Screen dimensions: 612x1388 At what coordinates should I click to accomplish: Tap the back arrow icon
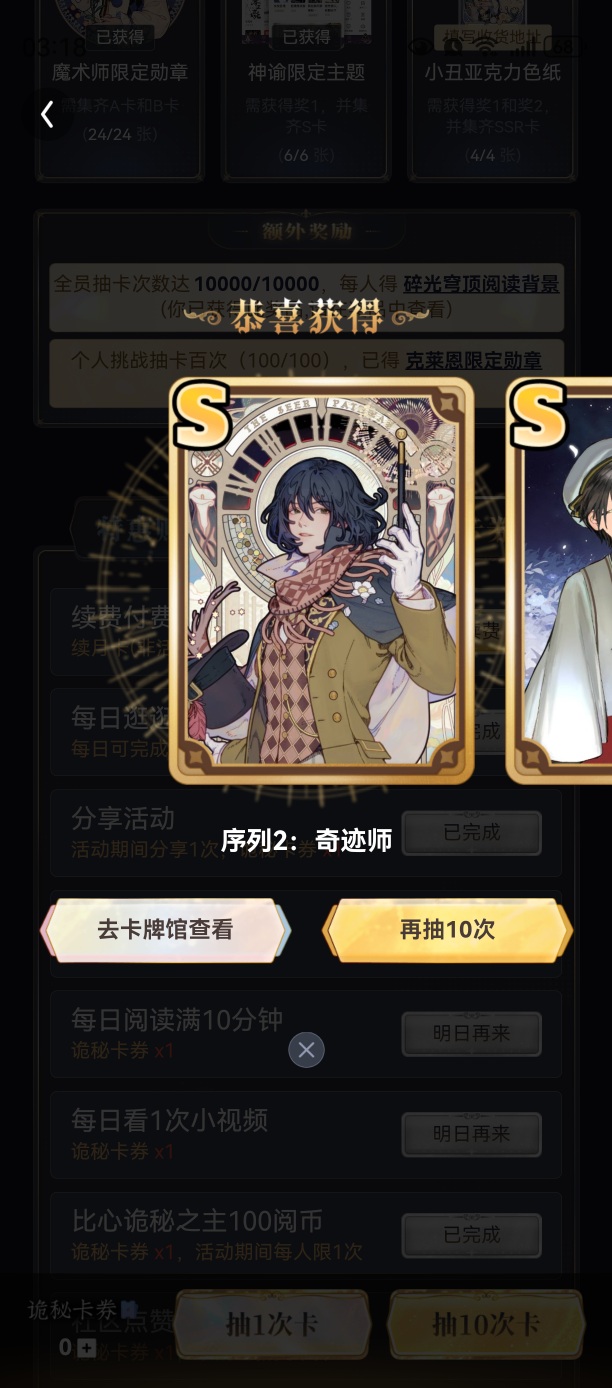pyautogui.click(x=46, y=114)
